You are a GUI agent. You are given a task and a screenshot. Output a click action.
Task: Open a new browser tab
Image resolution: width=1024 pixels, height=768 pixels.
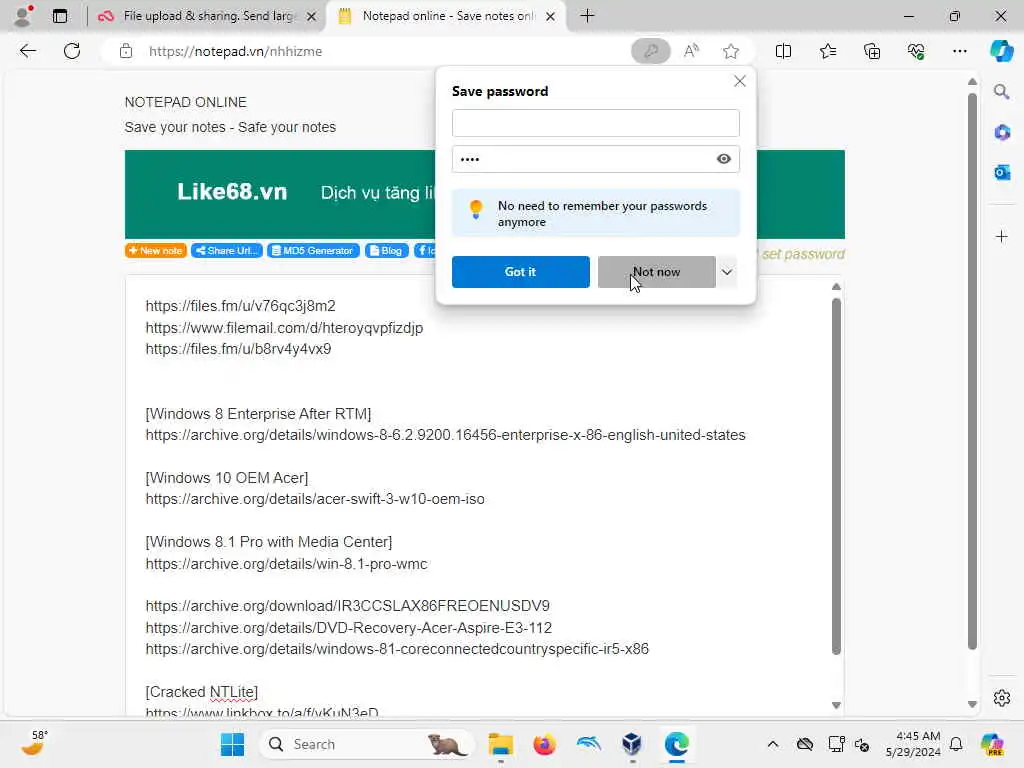[x=587, y=16]
